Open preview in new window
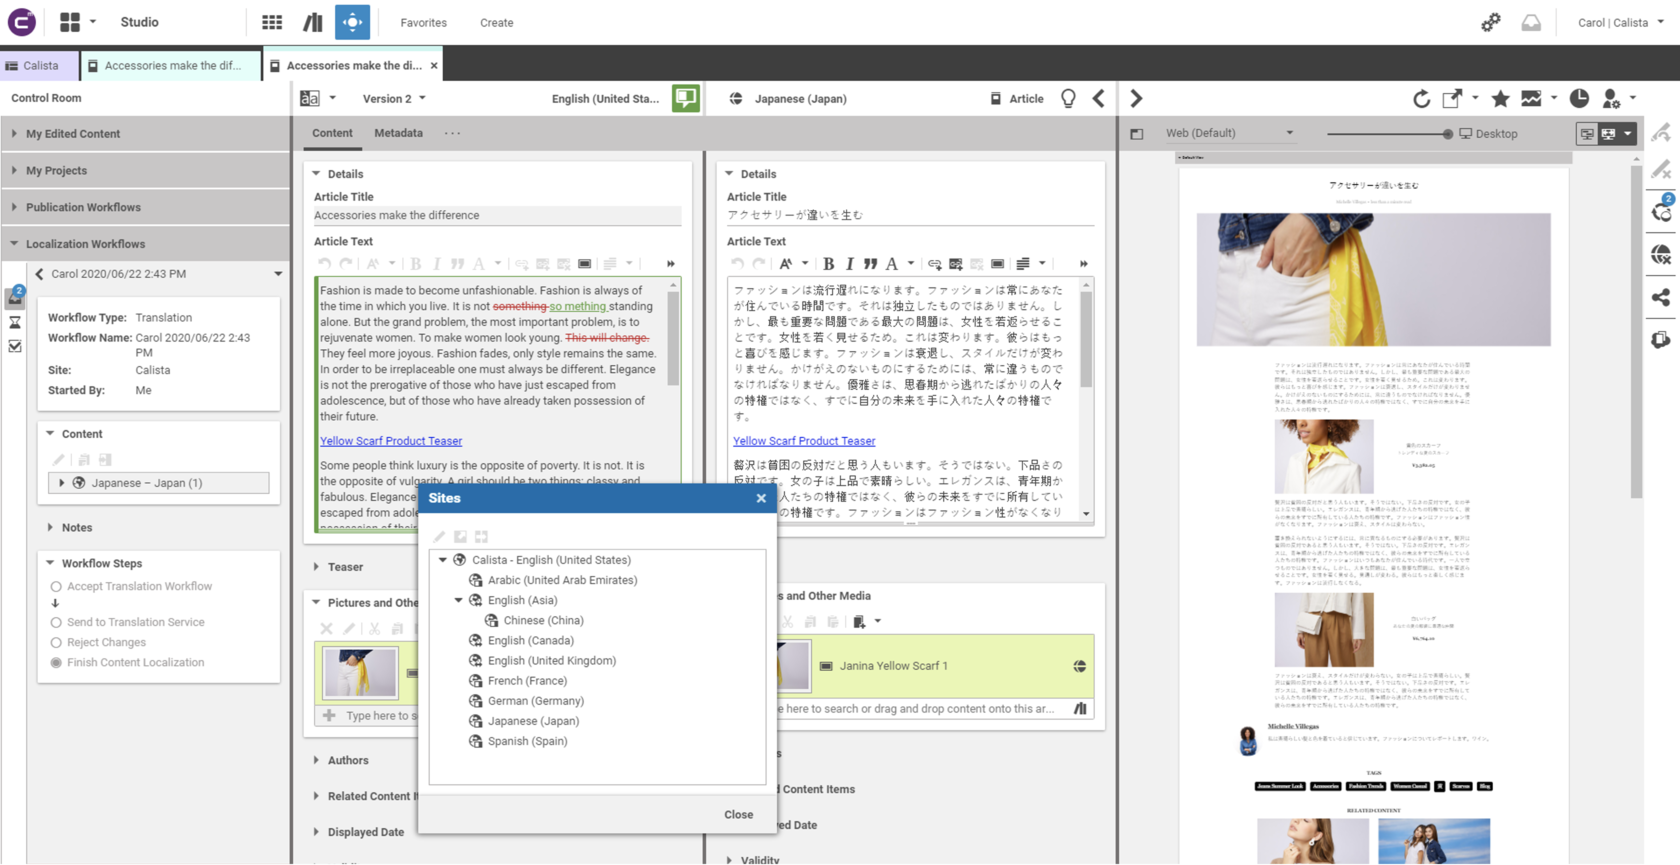The image size is (1680, 865). pos(1452,98)
